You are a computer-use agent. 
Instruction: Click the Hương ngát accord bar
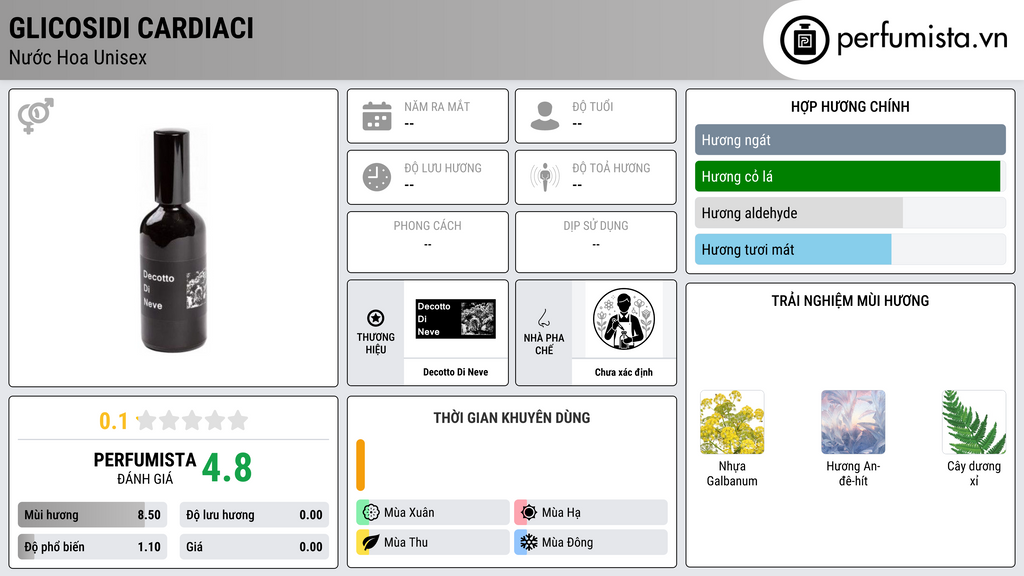pos(850,140)
